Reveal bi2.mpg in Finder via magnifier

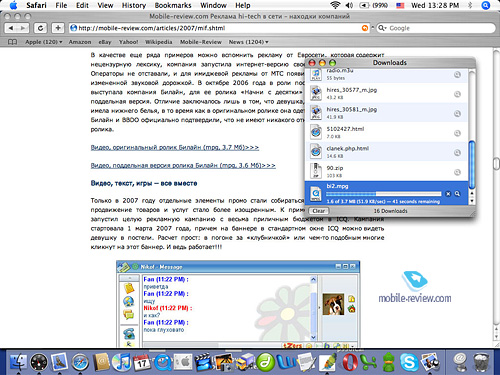pyautogui.click(x=457, y=194)
